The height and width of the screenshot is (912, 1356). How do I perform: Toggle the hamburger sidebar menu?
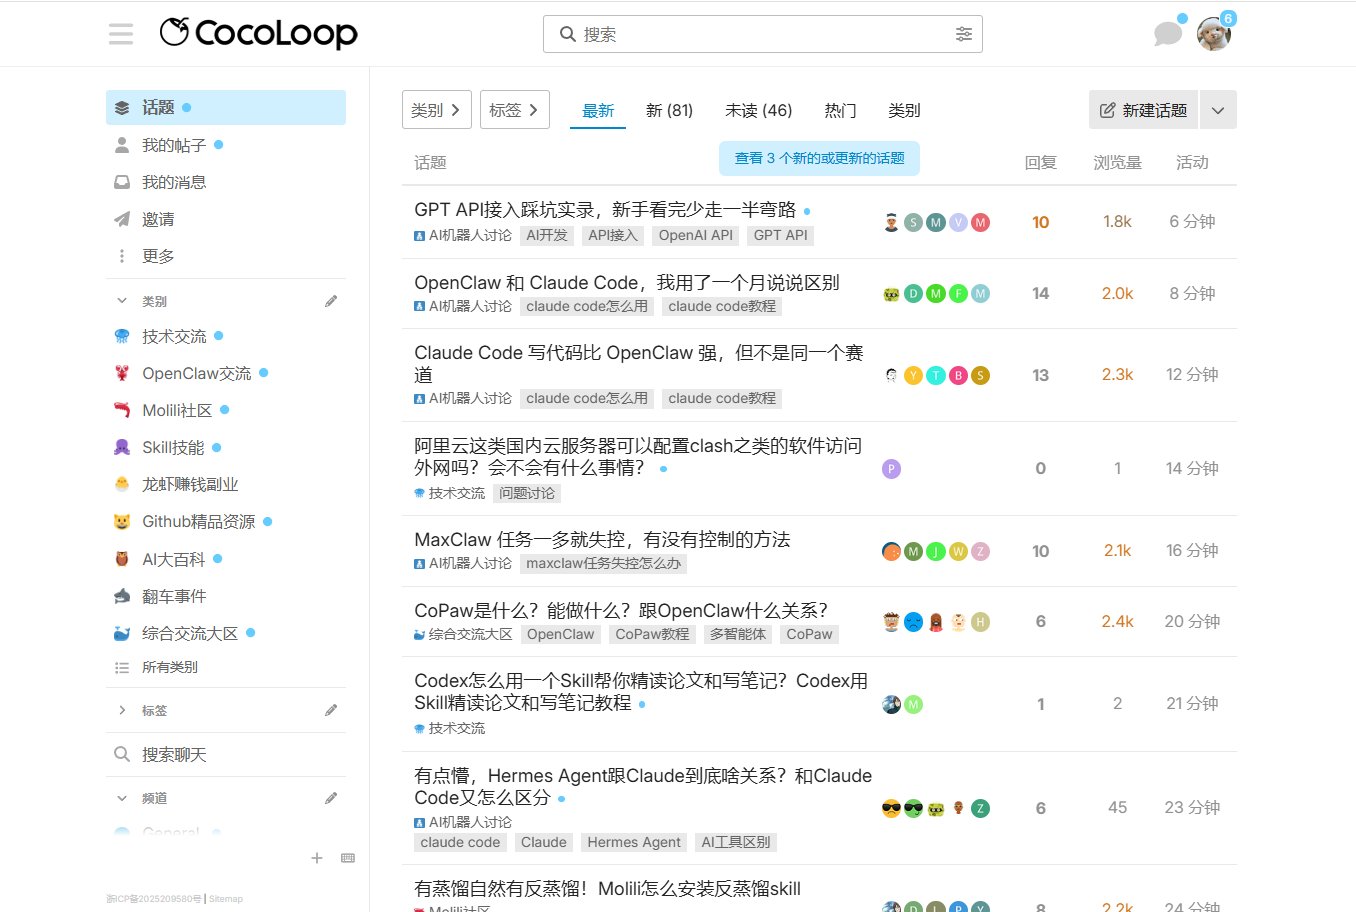click(x=121, y=34)
